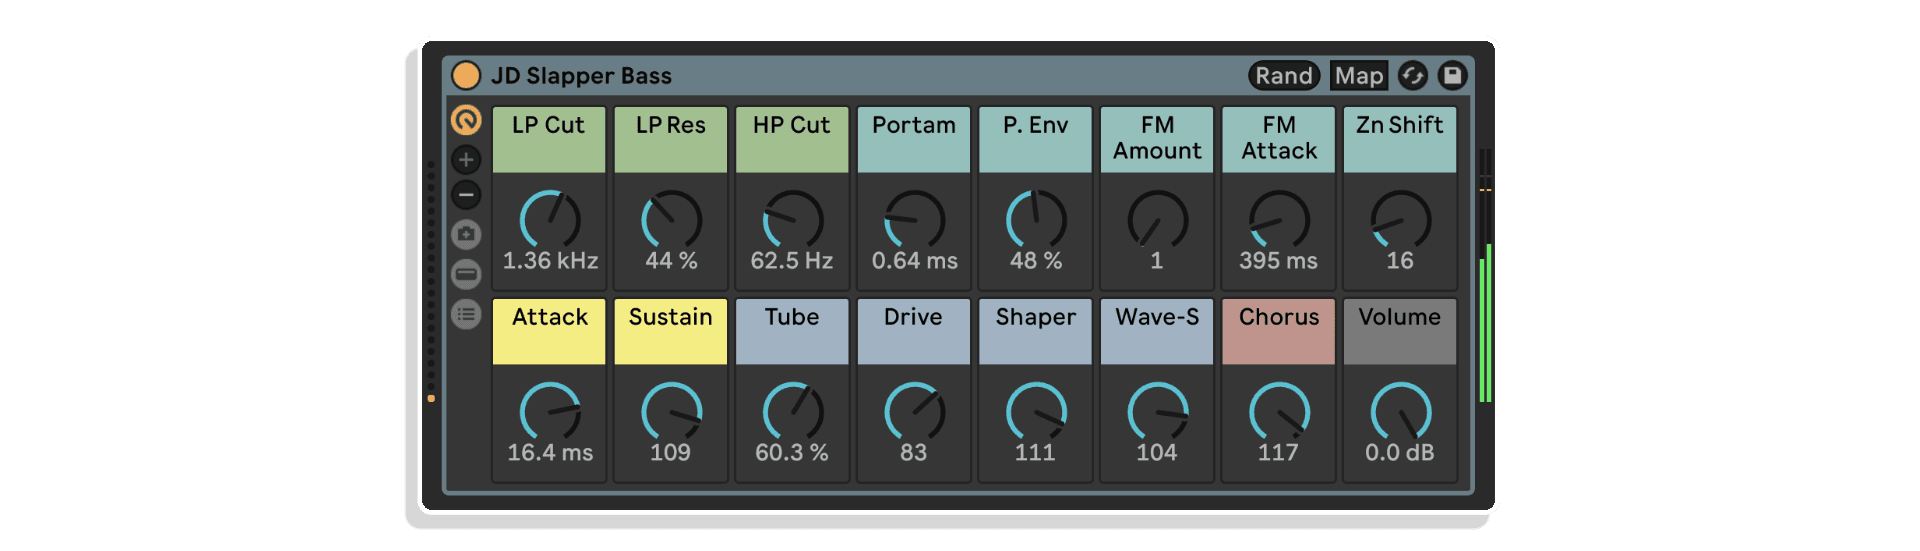Select the LP Cut macro label
This screenshot has height=551, width=1920.
[x=549, y=139]
